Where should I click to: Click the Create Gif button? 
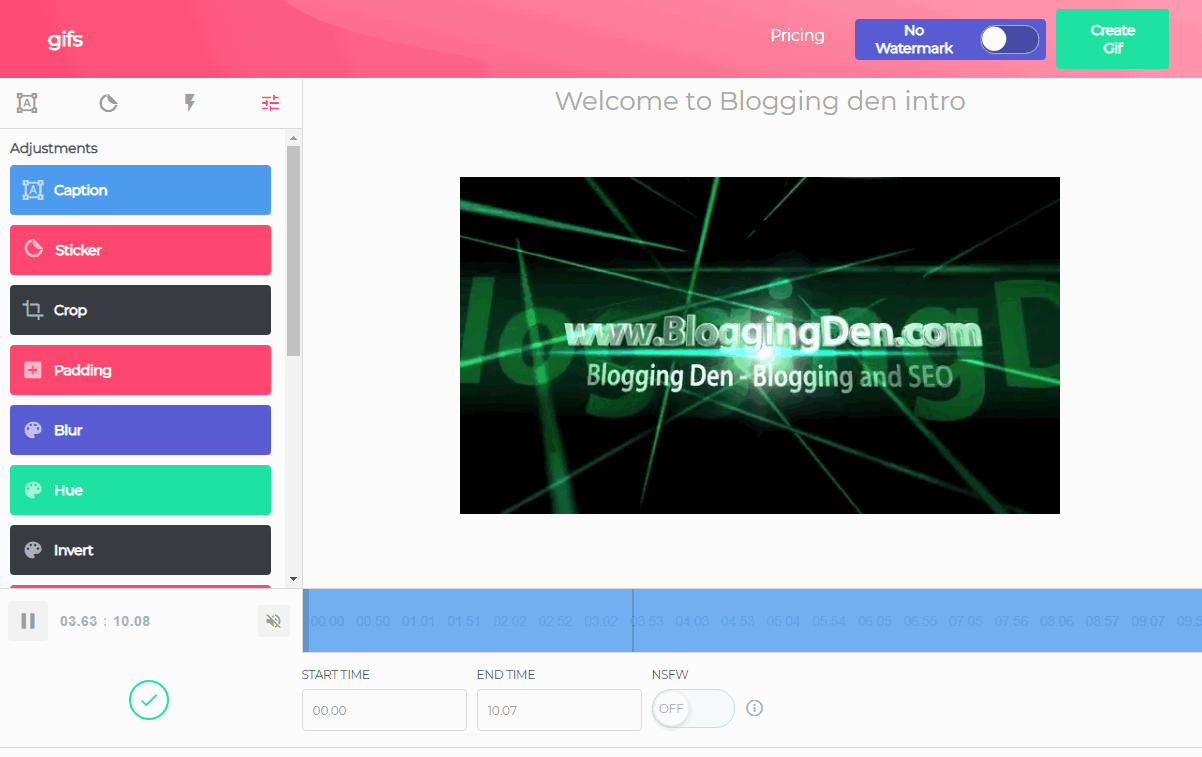click(x=1112, y=39)
